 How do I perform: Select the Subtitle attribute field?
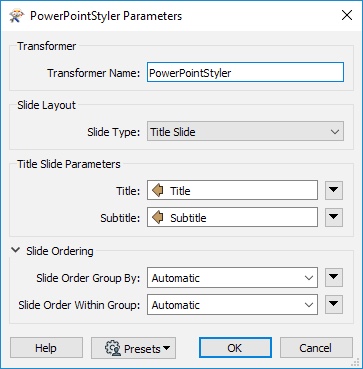[232, 217]
